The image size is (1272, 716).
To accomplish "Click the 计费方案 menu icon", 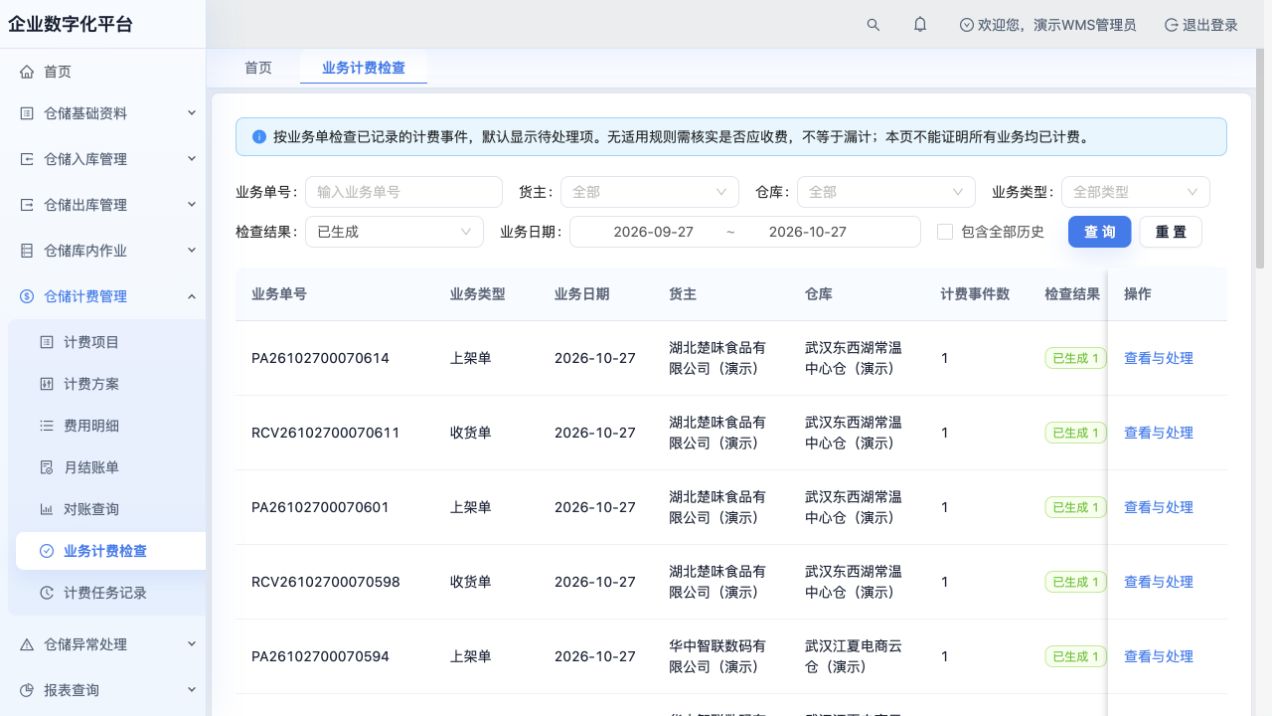I will tap(46, 384).
